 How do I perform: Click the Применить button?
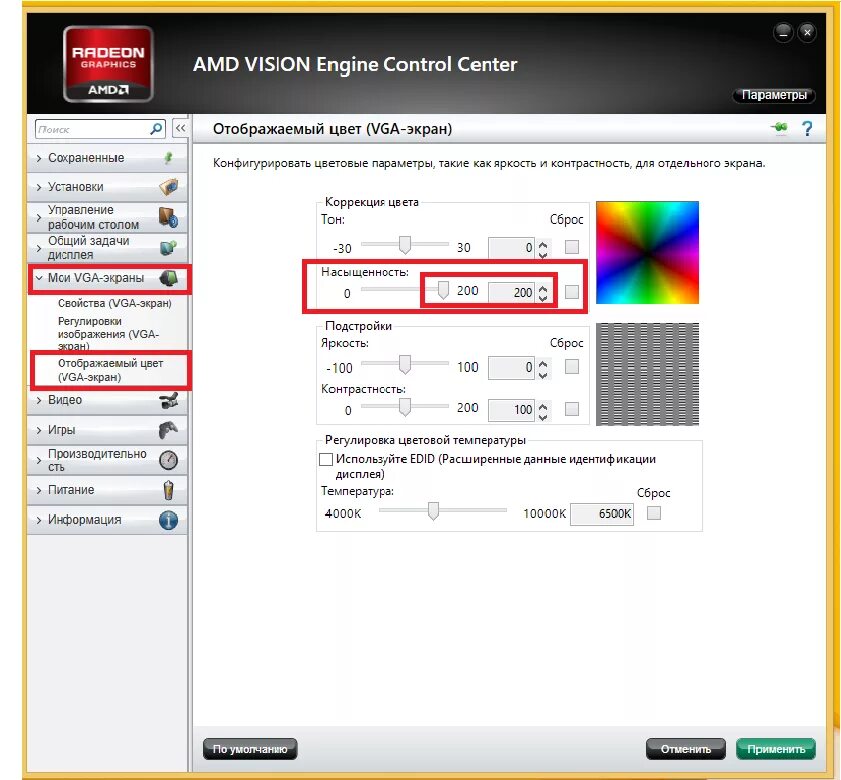click(x=776, y=749)
